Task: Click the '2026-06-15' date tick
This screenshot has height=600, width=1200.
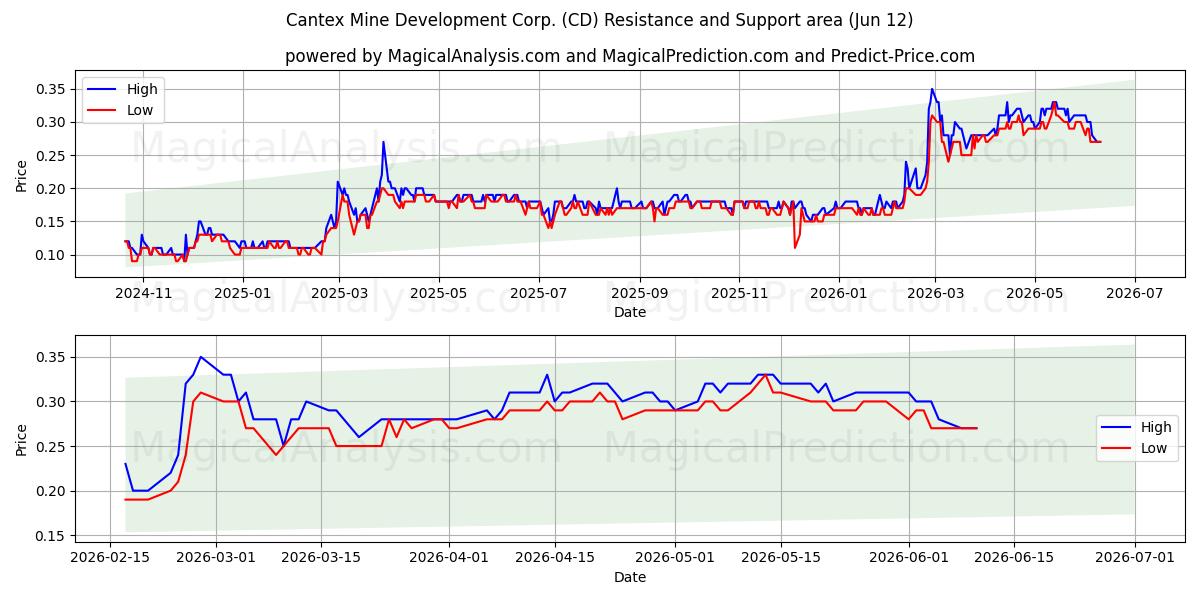Action: point(1014,558)
